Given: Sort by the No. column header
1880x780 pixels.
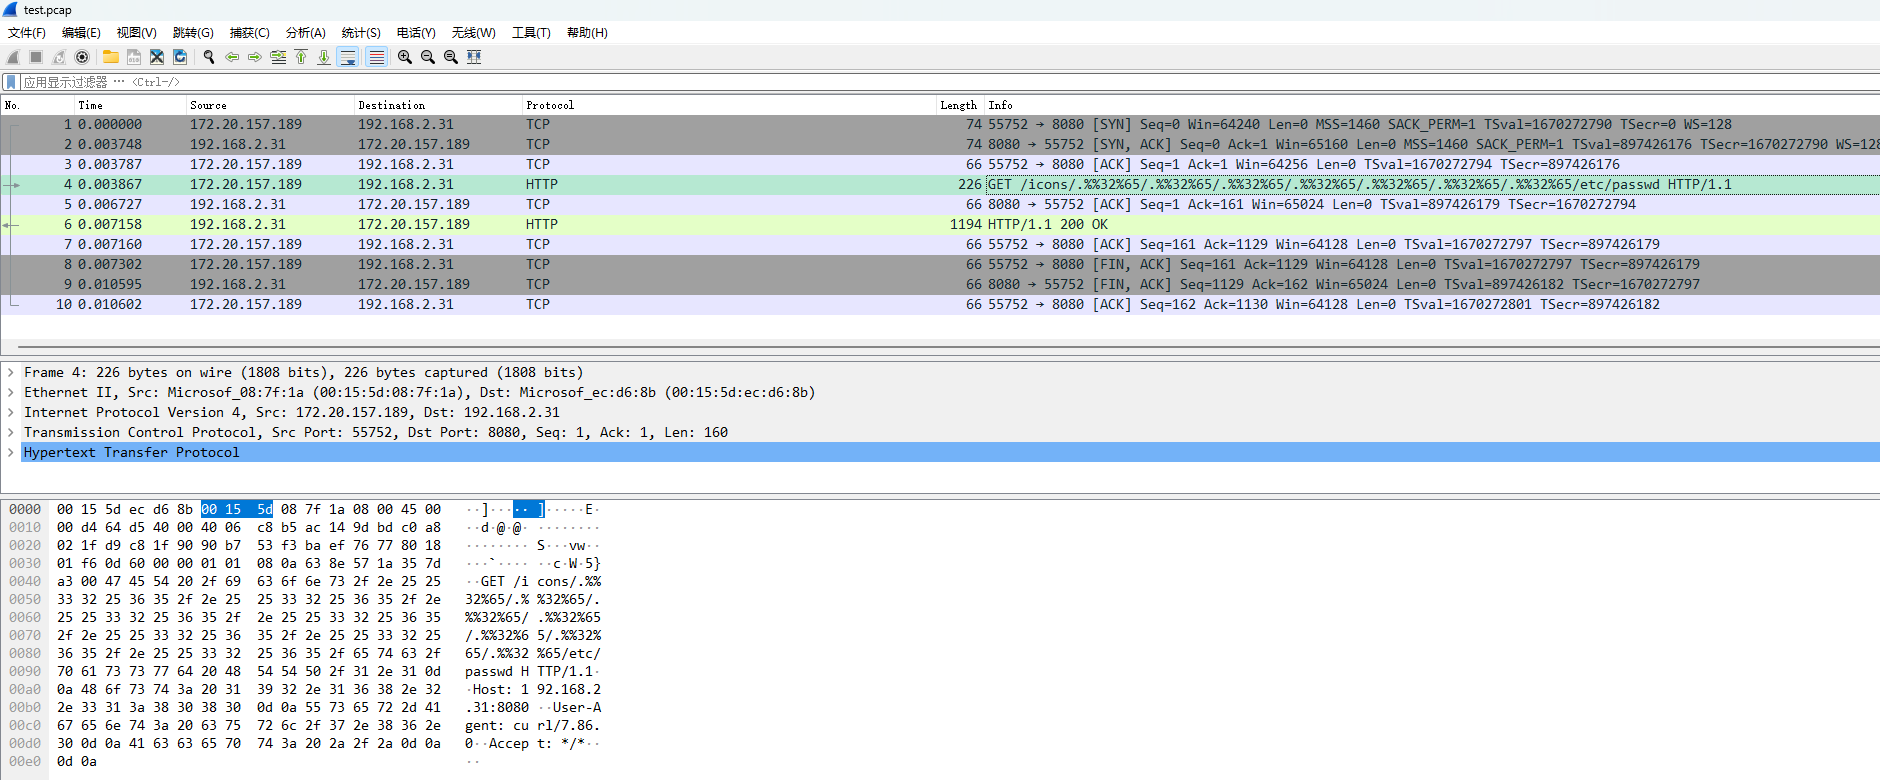Looking at the screenshot, I should pyautogui.click(x=37, y=105).
